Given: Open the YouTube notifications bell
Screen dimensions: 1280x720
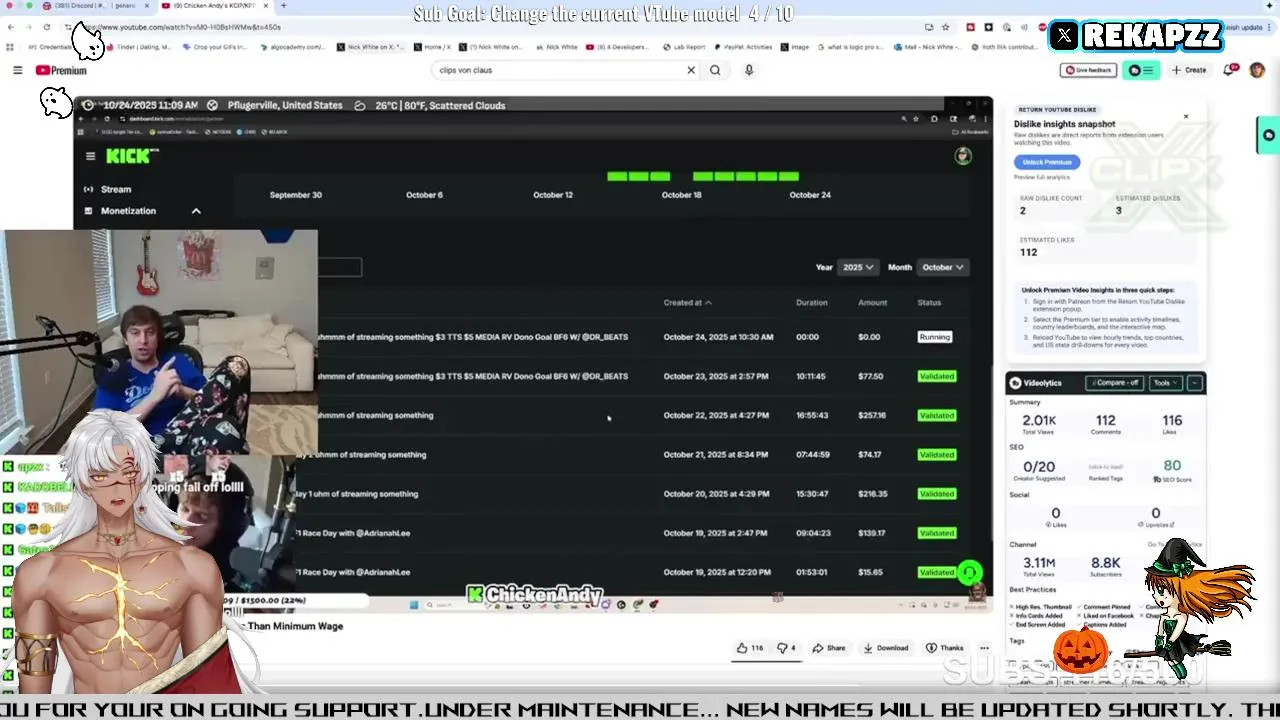Looking at the screenshot, I should [1230, 70].
